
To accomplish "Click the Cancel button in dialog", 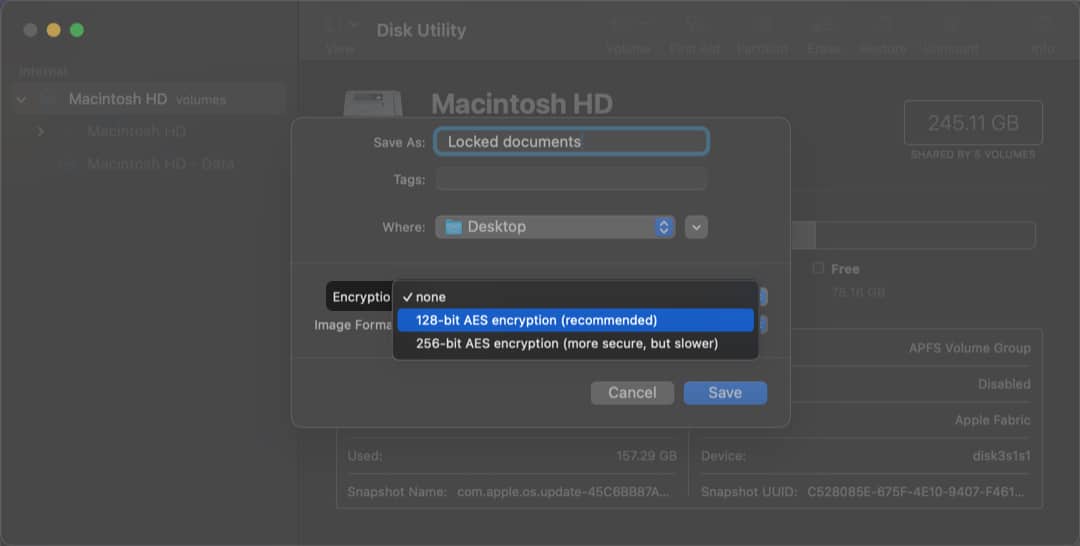I will [x=632, y=392].
